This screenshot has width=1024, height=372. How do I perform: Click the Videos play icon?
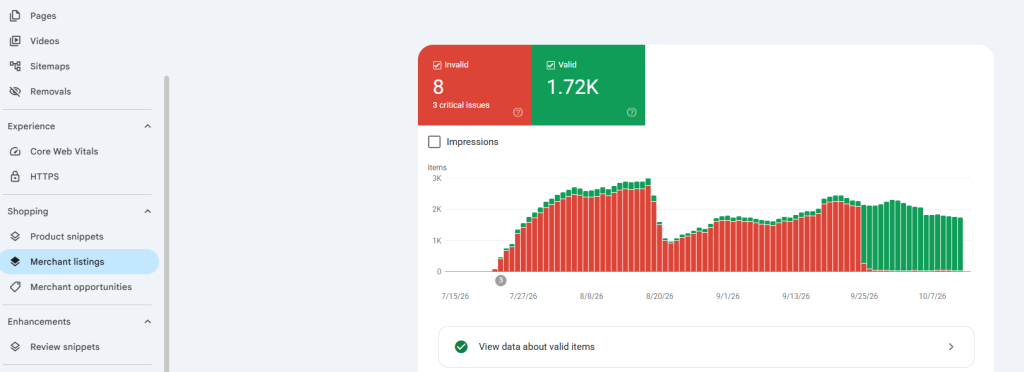(x=15, y=41)
